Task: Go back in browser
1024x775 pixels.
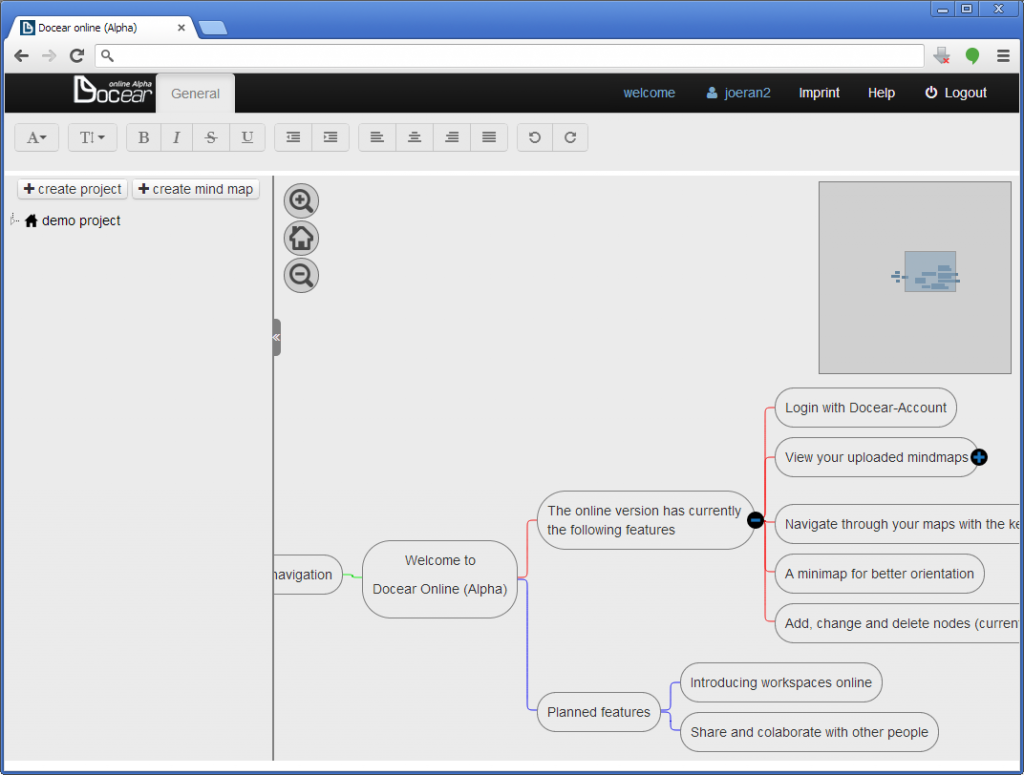Action: (22, 55)
